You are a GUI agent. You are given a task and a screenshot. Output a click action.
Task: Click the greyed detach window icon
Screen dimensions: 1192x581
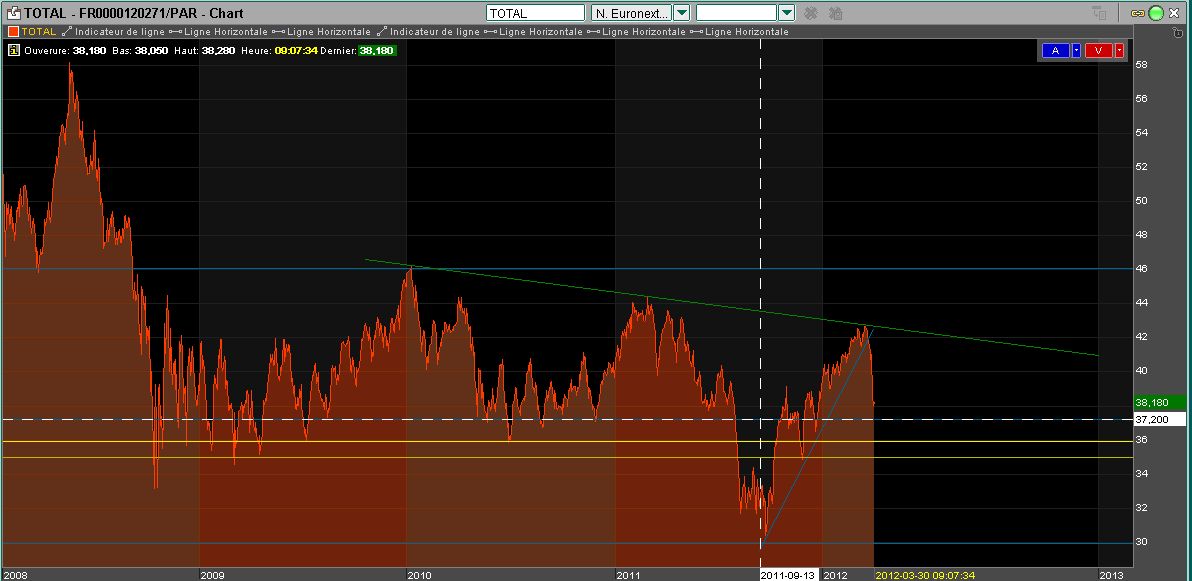pyautogui.click(x=1100, y=13)
